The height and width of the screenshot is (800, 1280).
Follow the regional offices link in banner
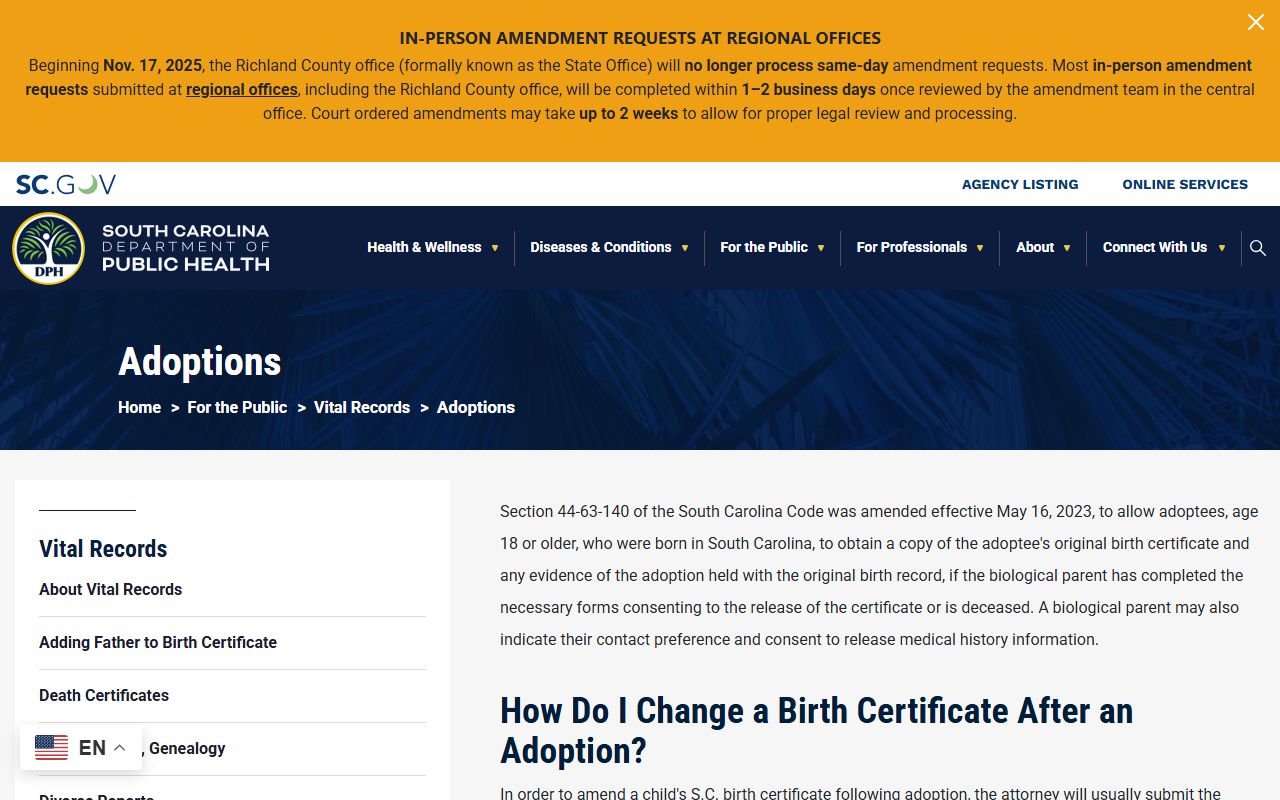point(242,89)
